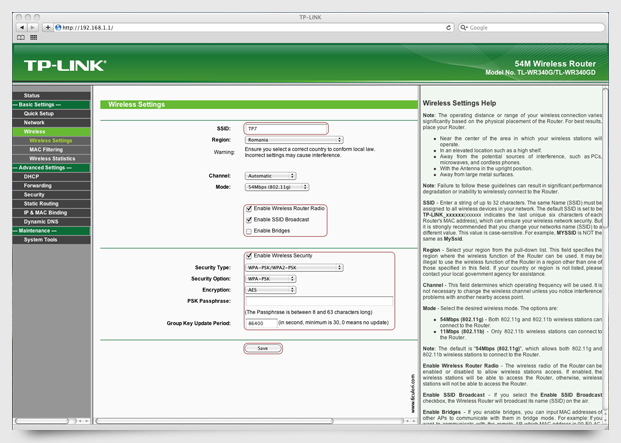Click the Save button
This screenshot has width=621, height=443.
tap(263, 348)
